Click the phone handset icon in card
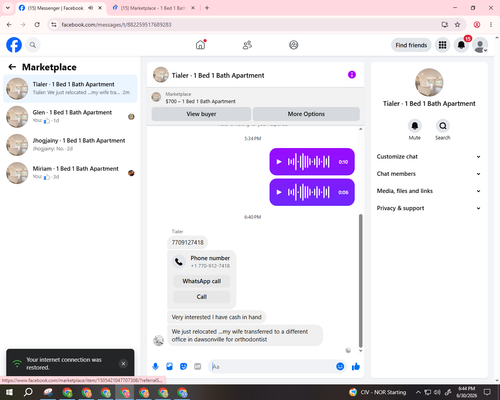 click(179, 262)
